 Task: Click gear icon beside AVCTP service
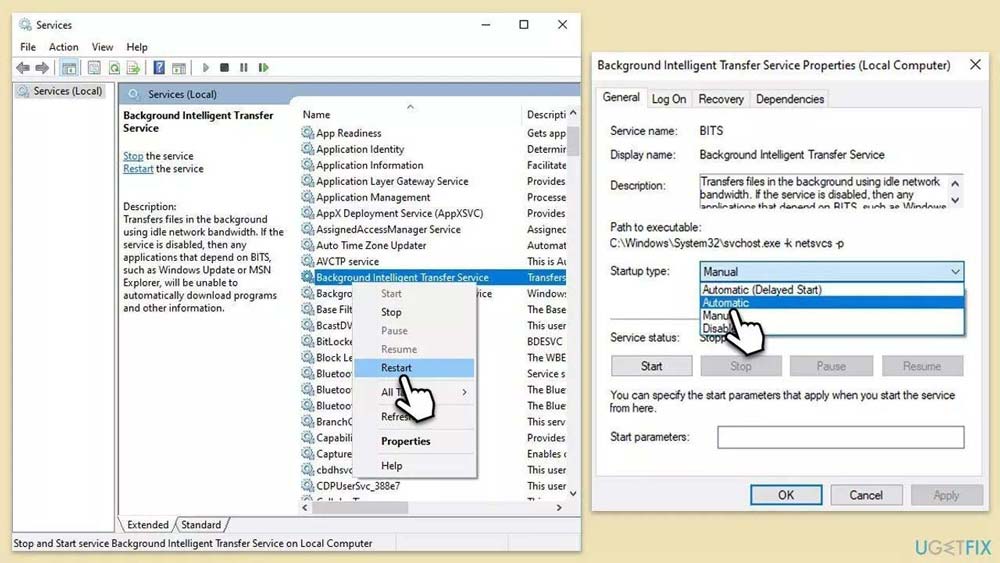[307, 261]
